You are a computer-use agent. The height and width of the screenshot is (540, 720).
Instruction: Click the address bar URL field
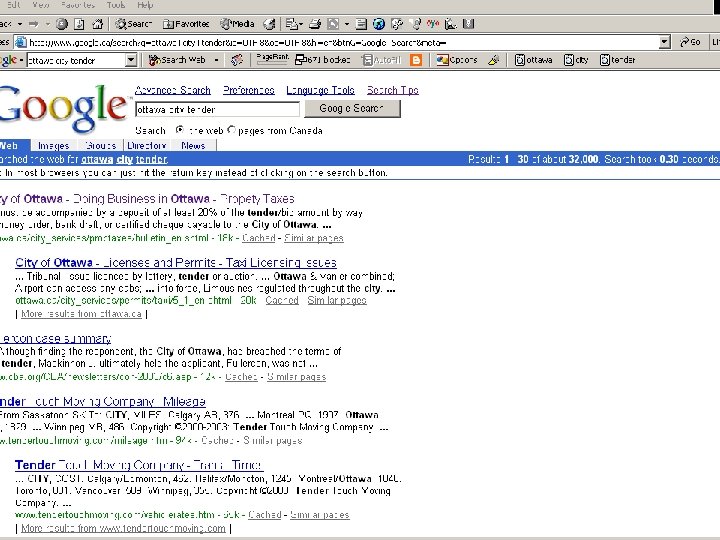tap(343, 43)
